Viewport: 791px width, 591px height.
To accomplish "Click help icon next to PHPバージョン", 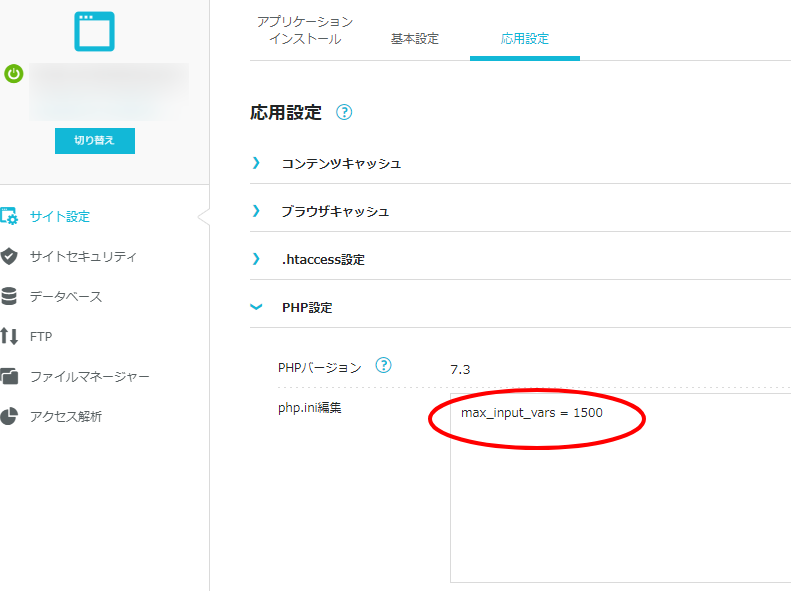I will point(383,365).
